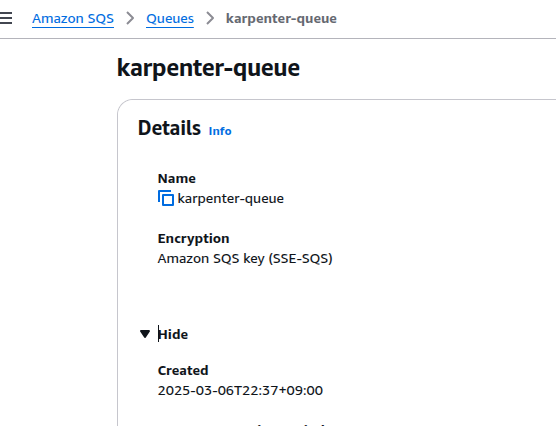Collapse details using the Hide triangle
Image resolution: width=556 pixels, height=426 pixels.
[145, 334]
